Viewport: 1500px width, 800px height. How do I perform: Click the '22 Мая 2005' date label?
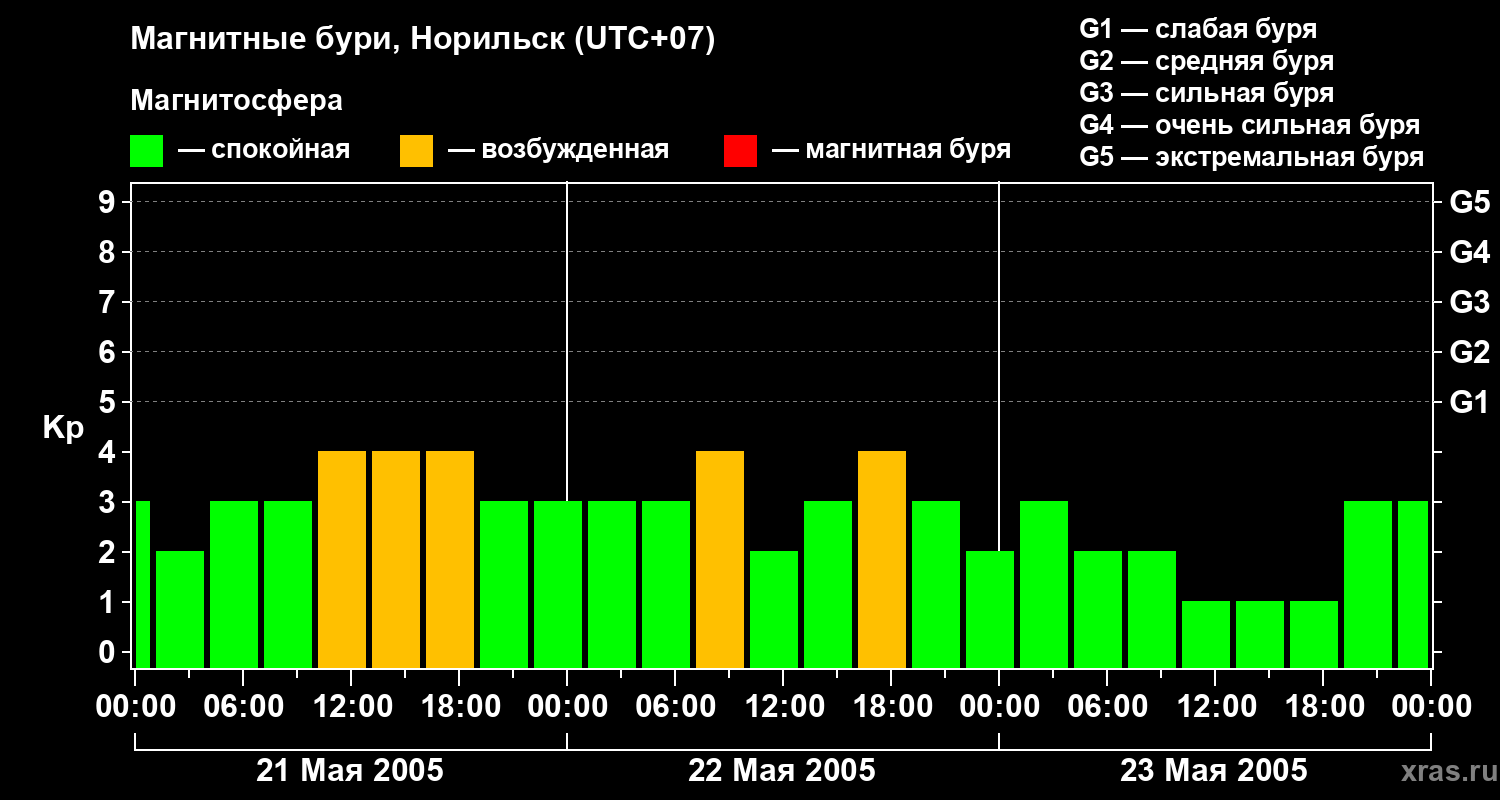(782, 771)
